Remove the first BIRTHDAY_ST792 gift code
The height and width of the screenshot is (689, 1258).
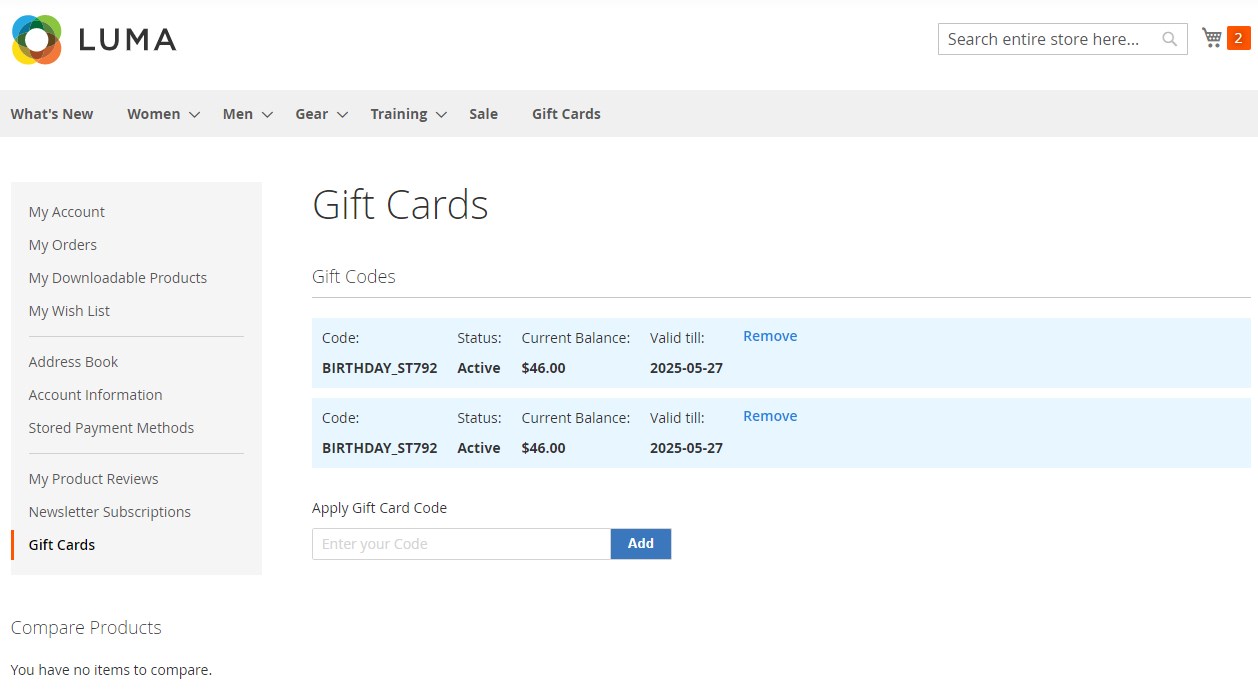pos(770,336)
